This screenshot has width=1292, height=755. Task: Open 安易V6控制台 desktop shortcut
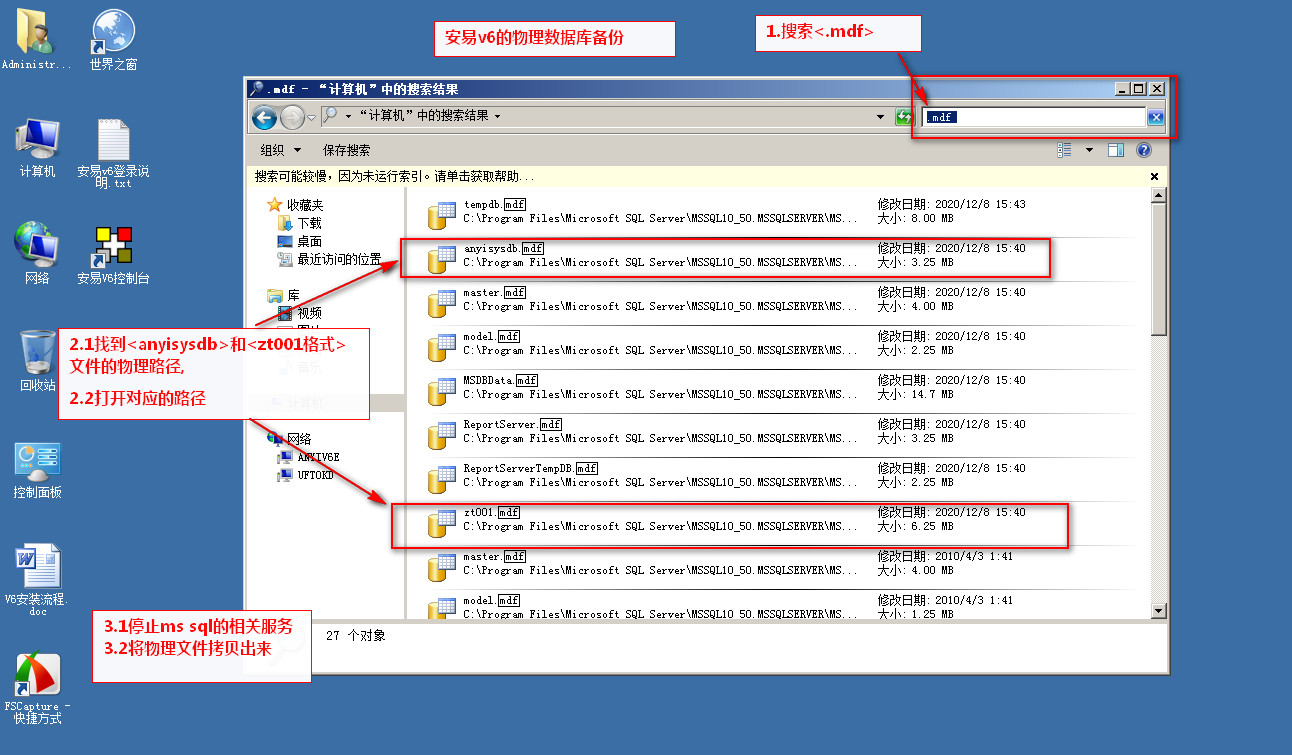113,255
